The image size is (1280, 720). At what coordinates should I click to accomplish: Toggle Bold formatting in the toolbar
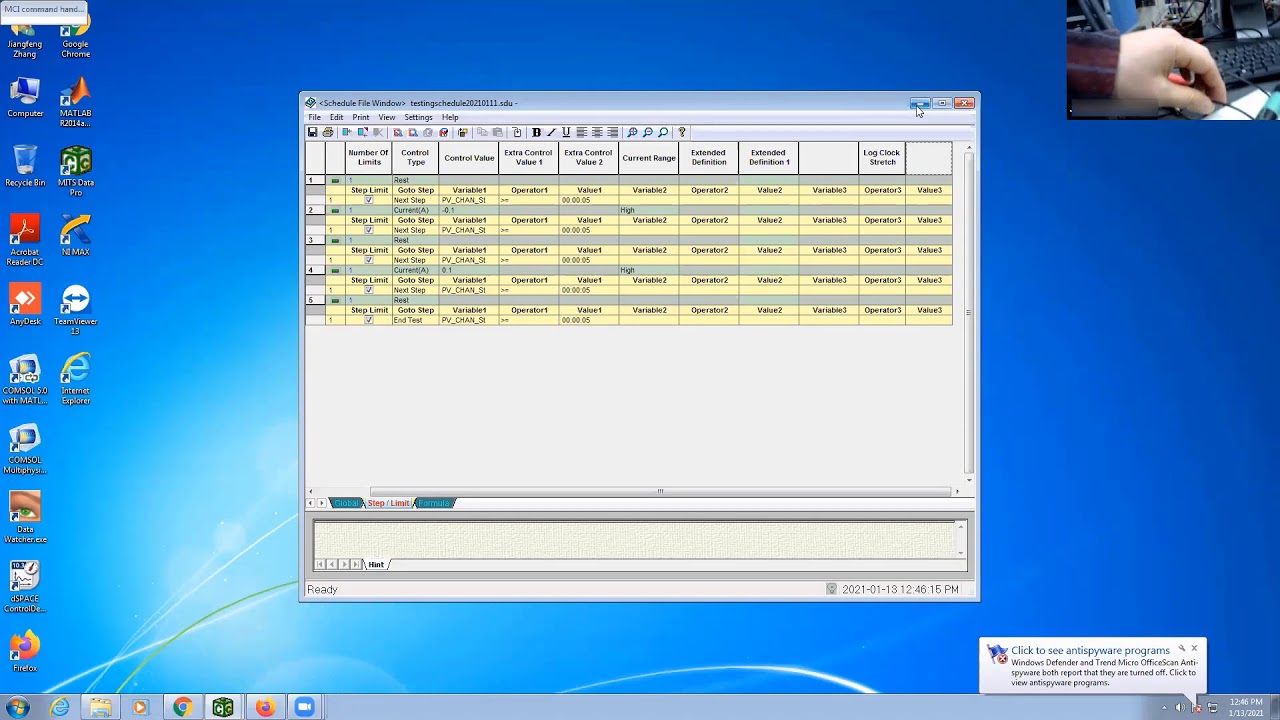(x=536, y=132)
